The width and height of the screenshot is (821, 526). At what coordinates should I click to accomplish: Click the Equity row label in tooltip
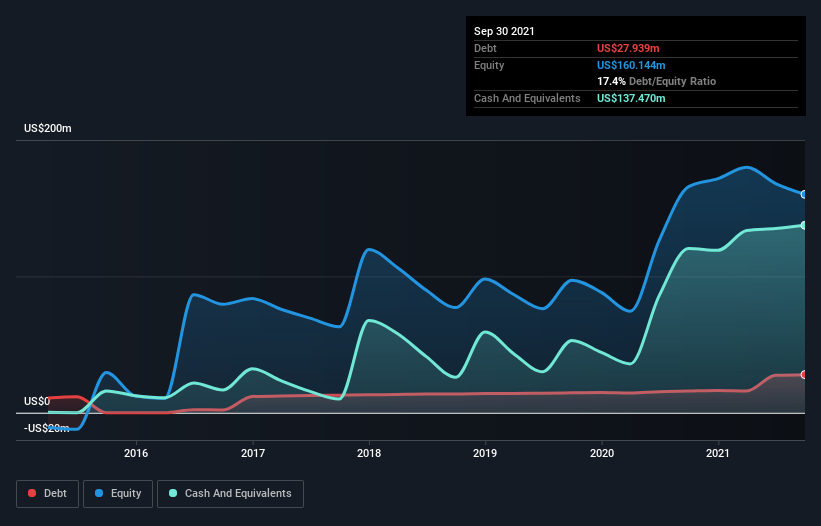489,65
